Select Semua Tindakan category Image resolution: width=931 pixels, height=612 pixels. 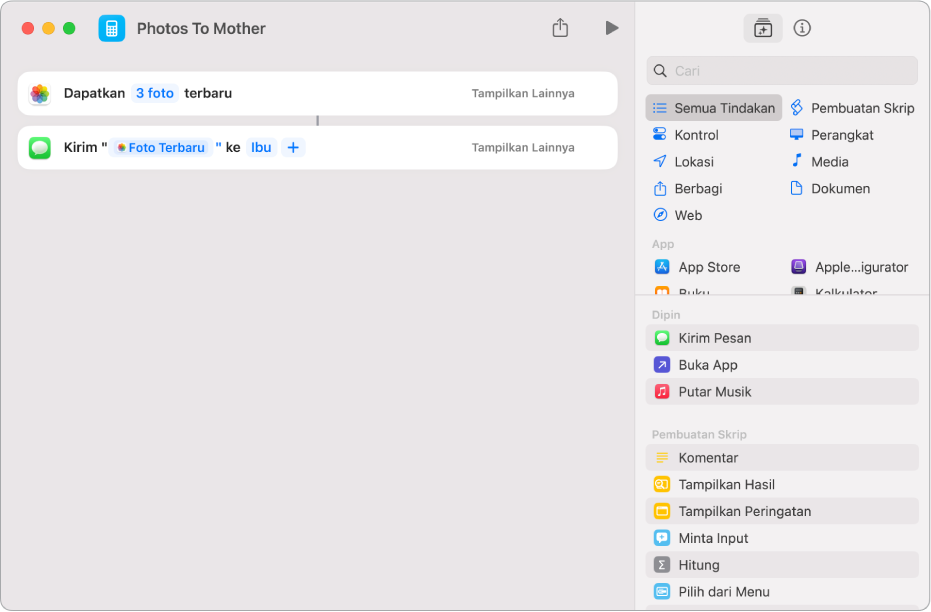pyautogui.click(x=714, y=108)
